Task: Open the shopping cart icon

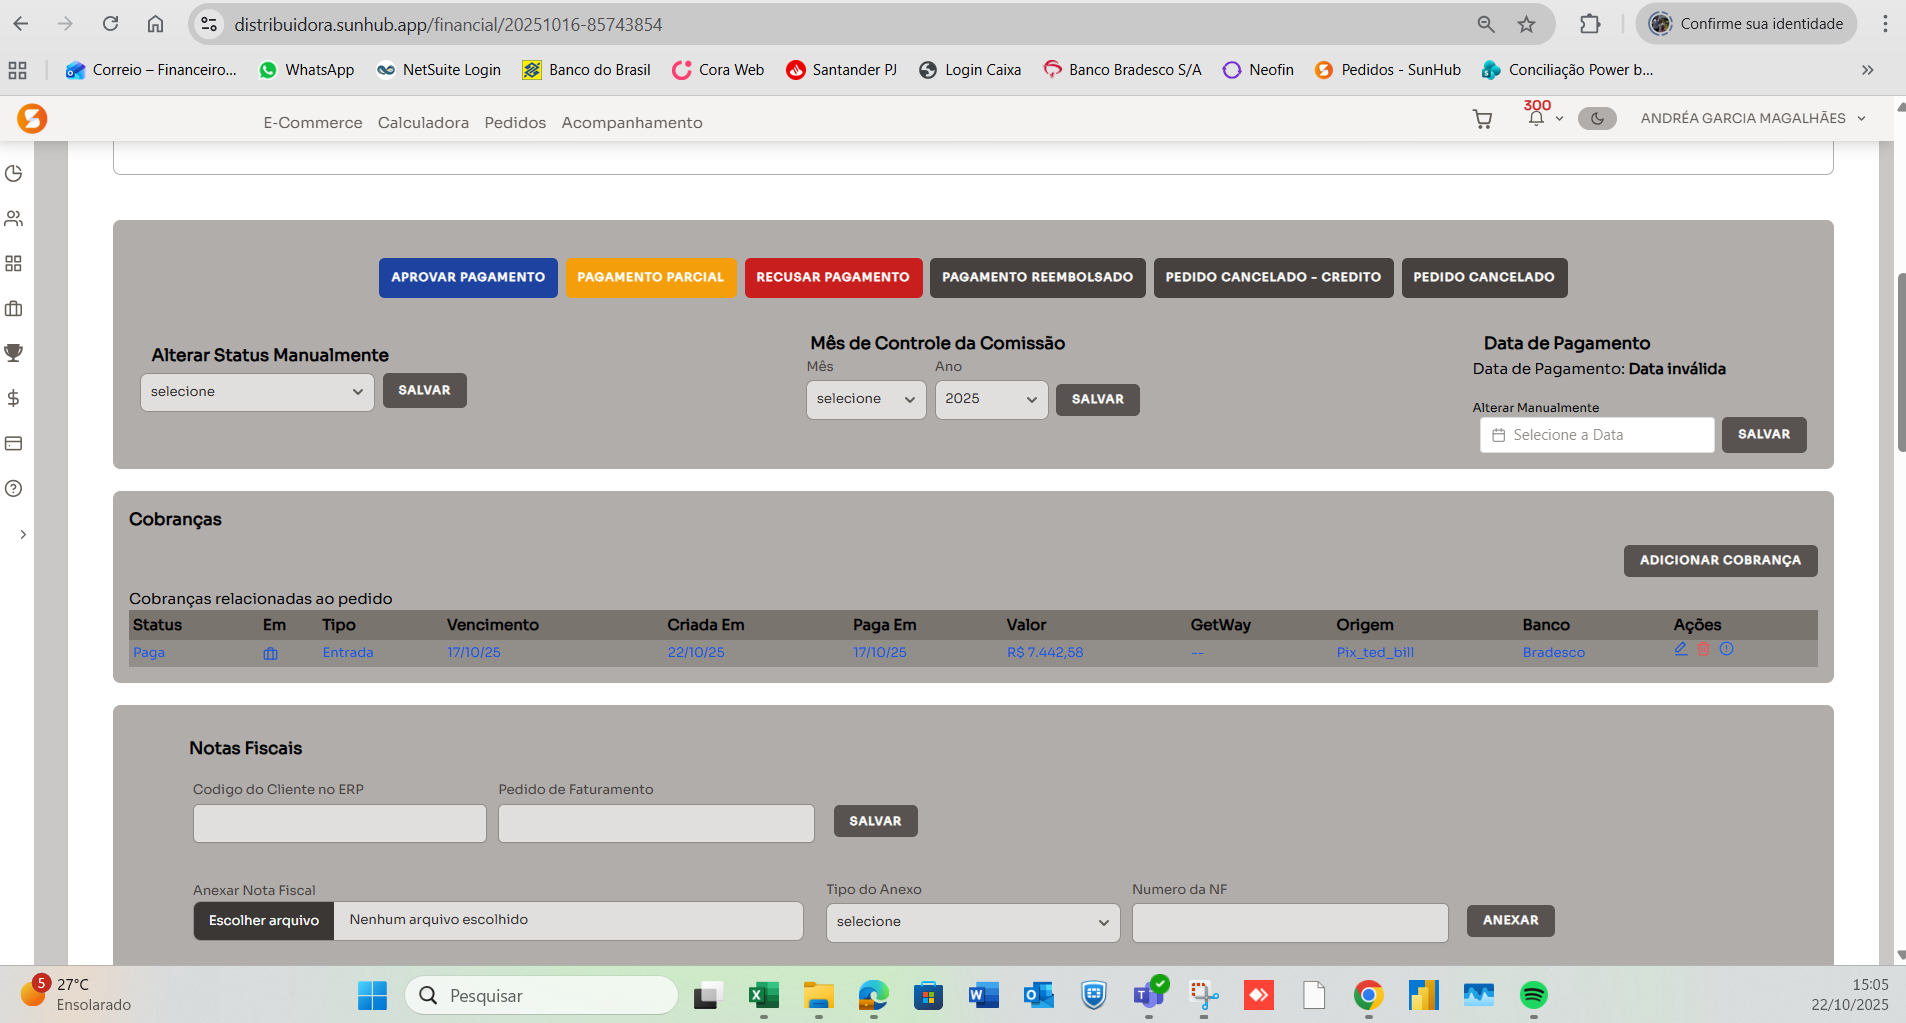Action: coord(1482,119)
